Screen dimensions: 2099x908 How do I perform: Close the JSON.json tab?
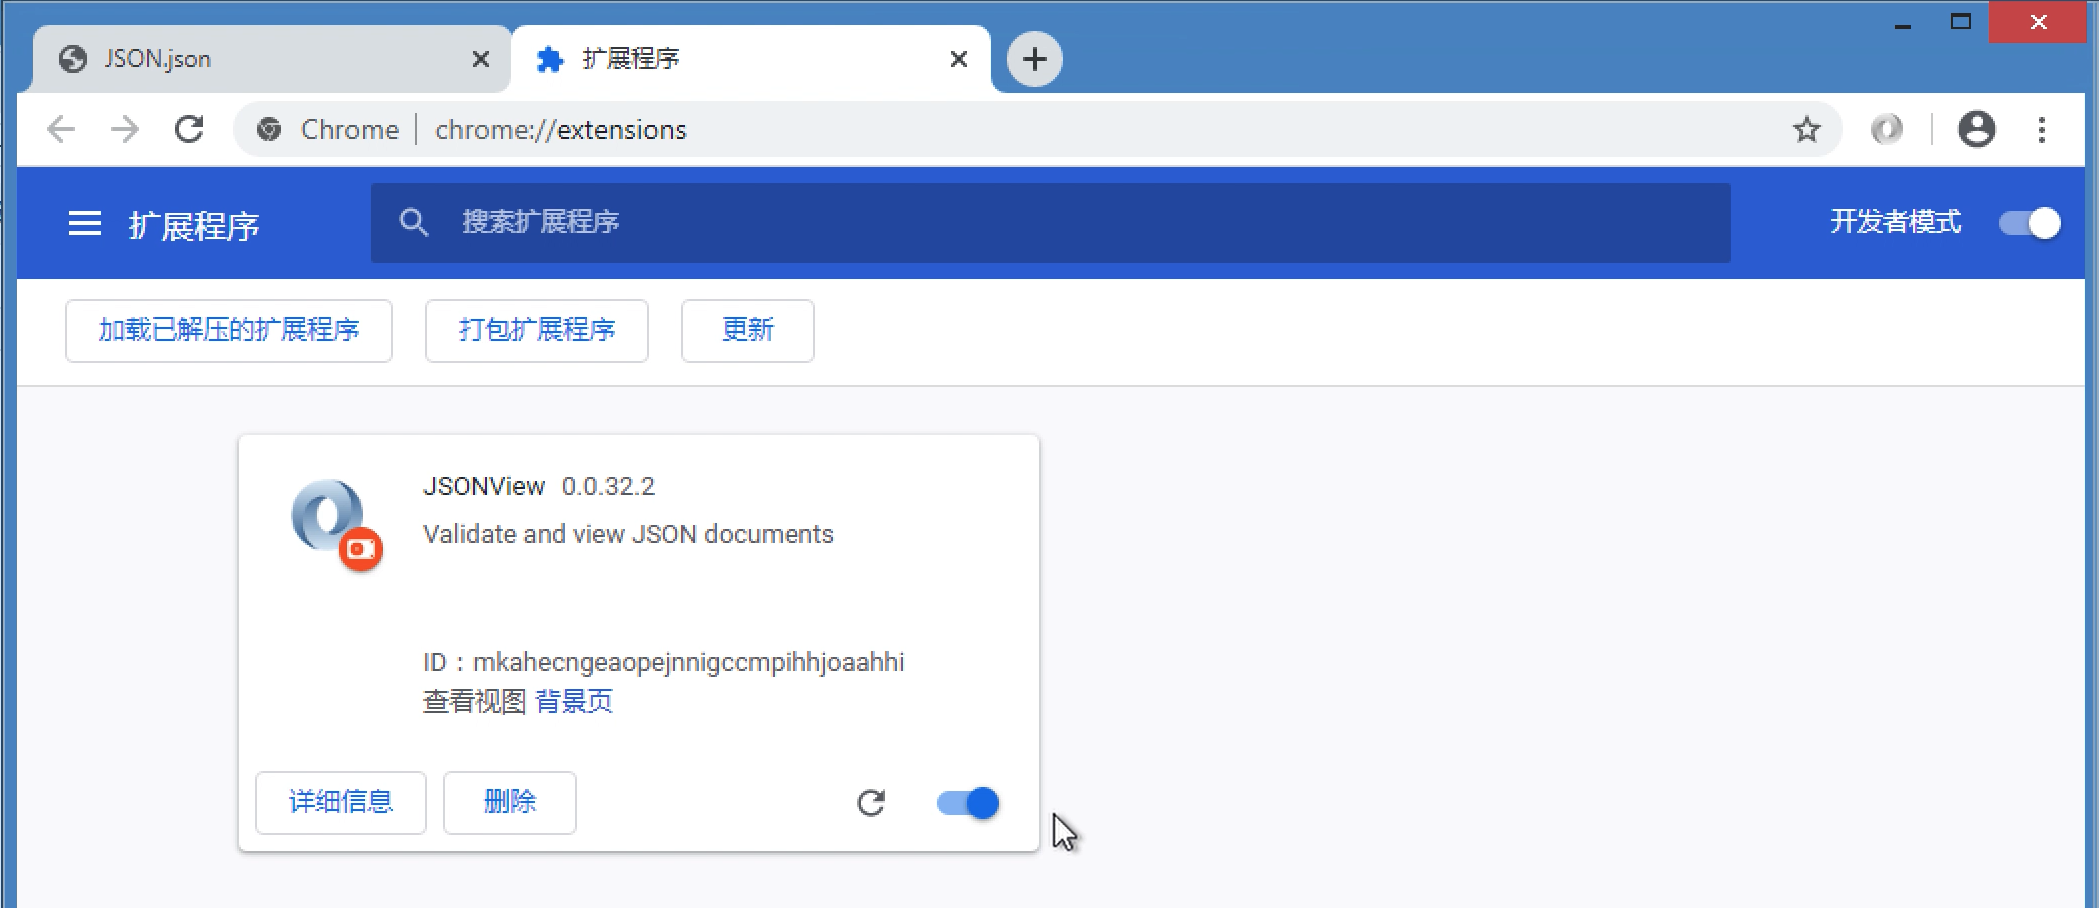pos(480,59)
